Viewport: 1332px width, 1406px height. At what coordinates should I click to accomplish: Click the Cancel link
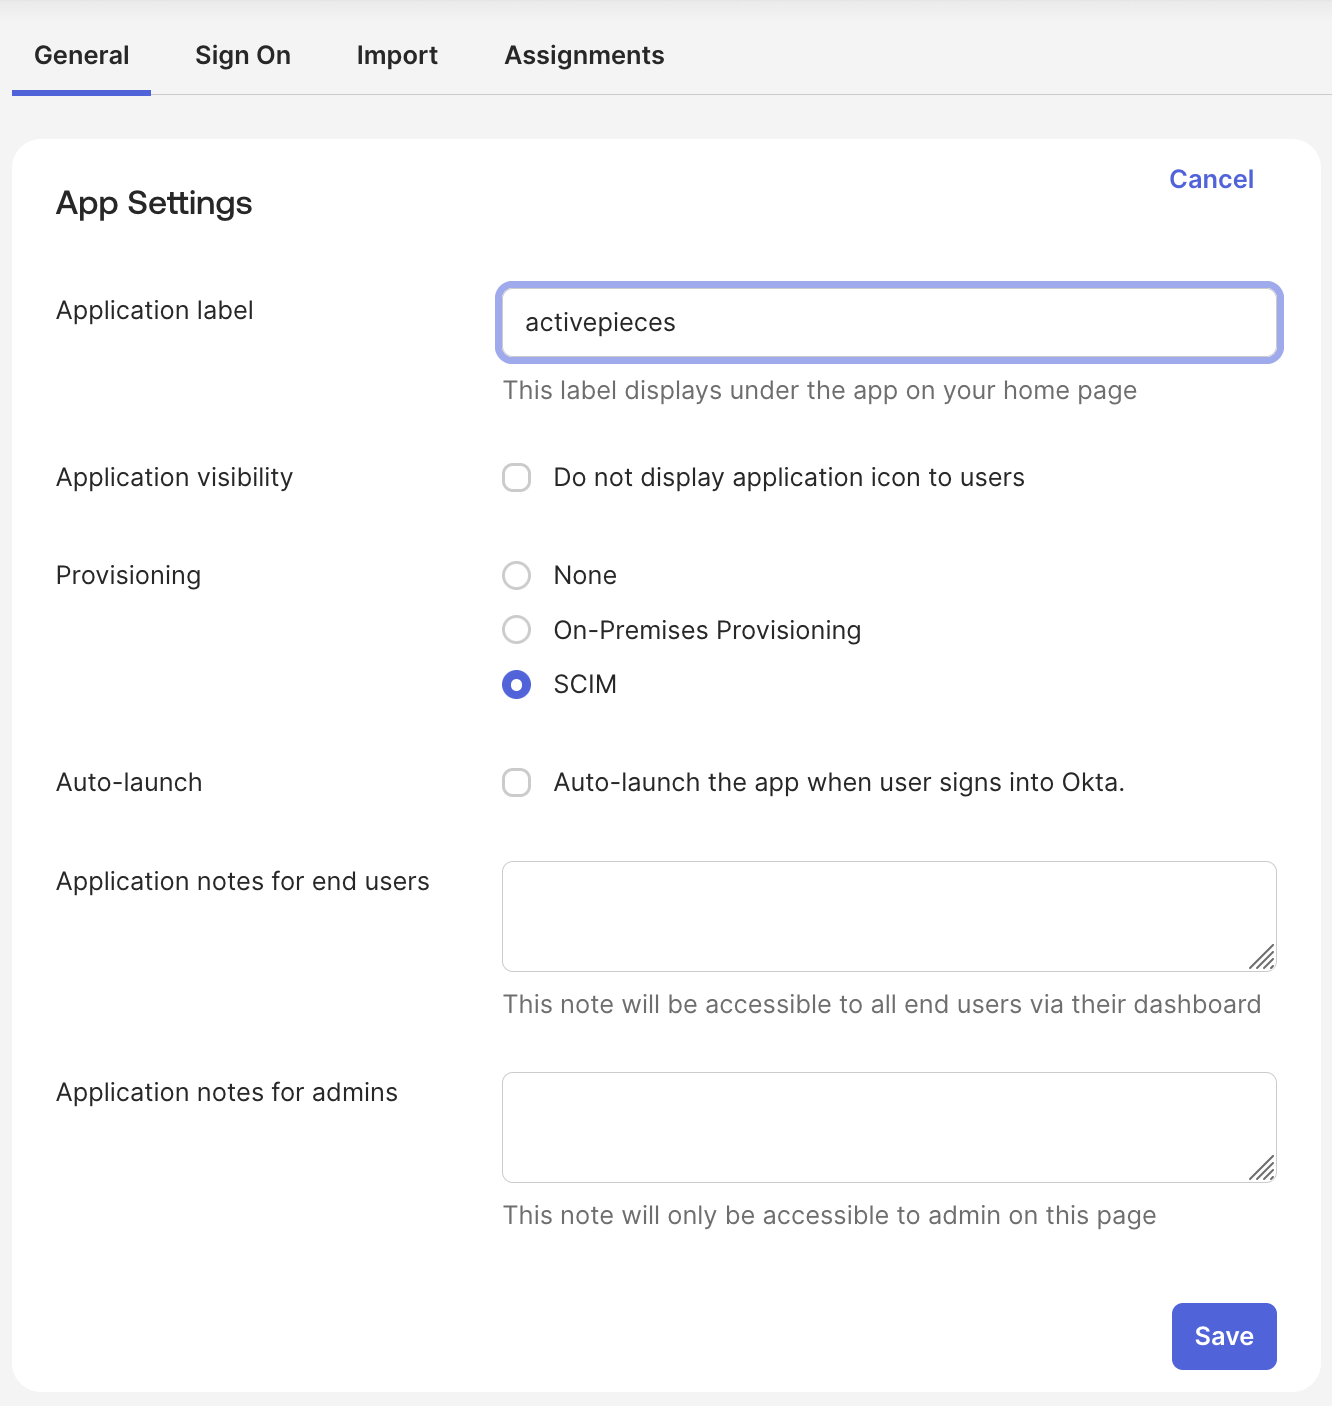(1211, 179)
